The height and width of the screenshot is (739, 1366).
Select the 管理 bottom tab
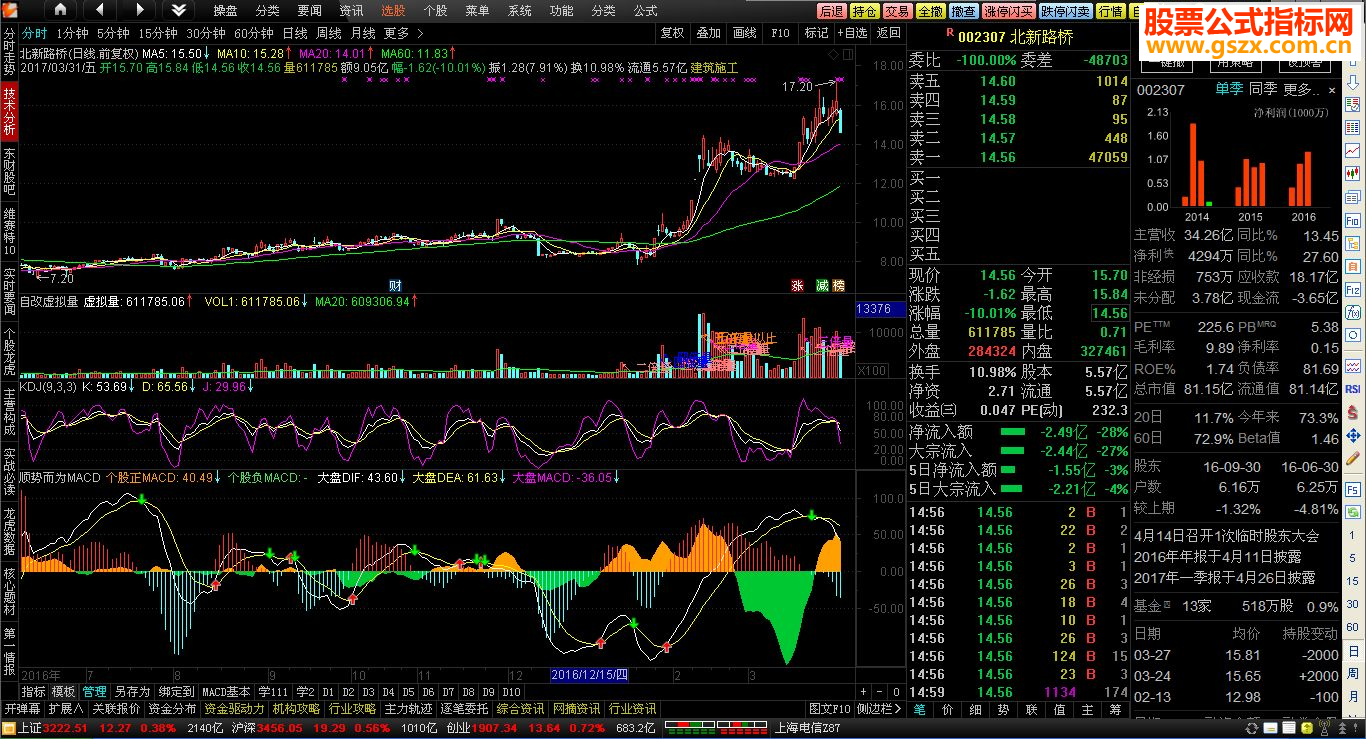point(94,692)
